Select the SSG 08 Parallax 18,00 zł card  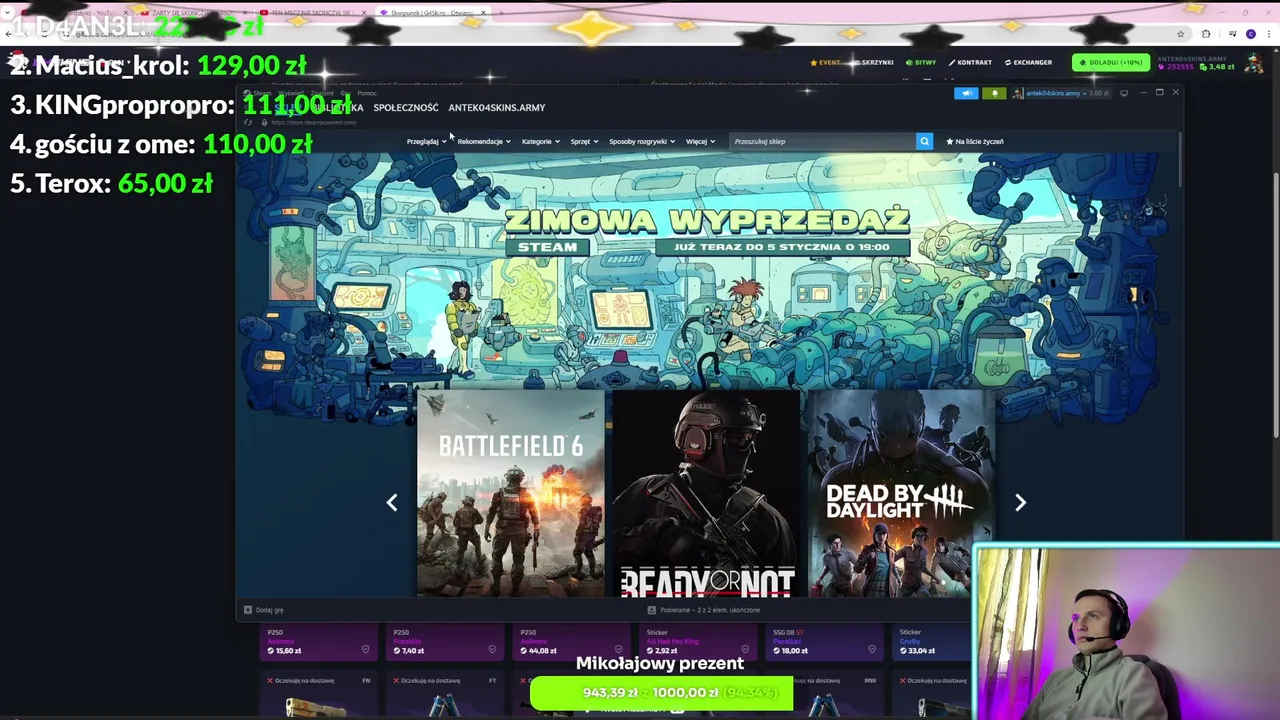pyautogui.click(x=826, y=641)
